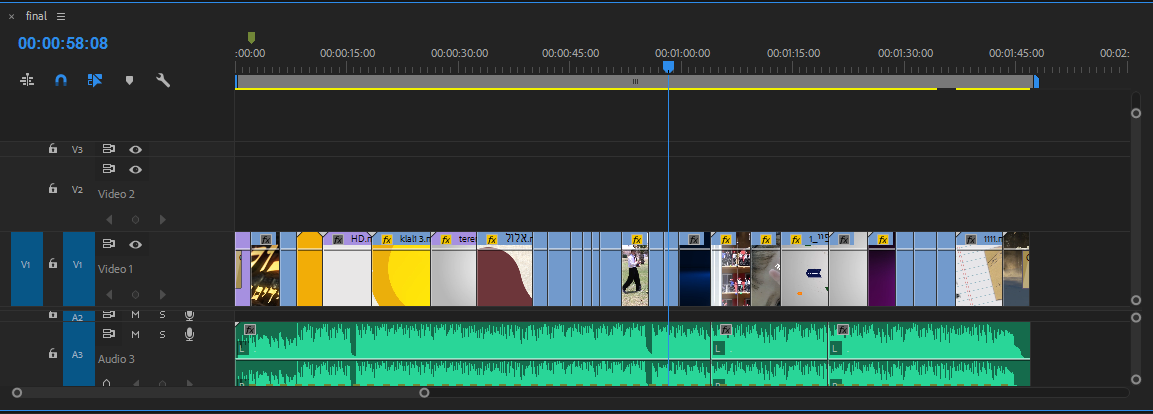Toggle V2 track targeting label

pos(77,189)
